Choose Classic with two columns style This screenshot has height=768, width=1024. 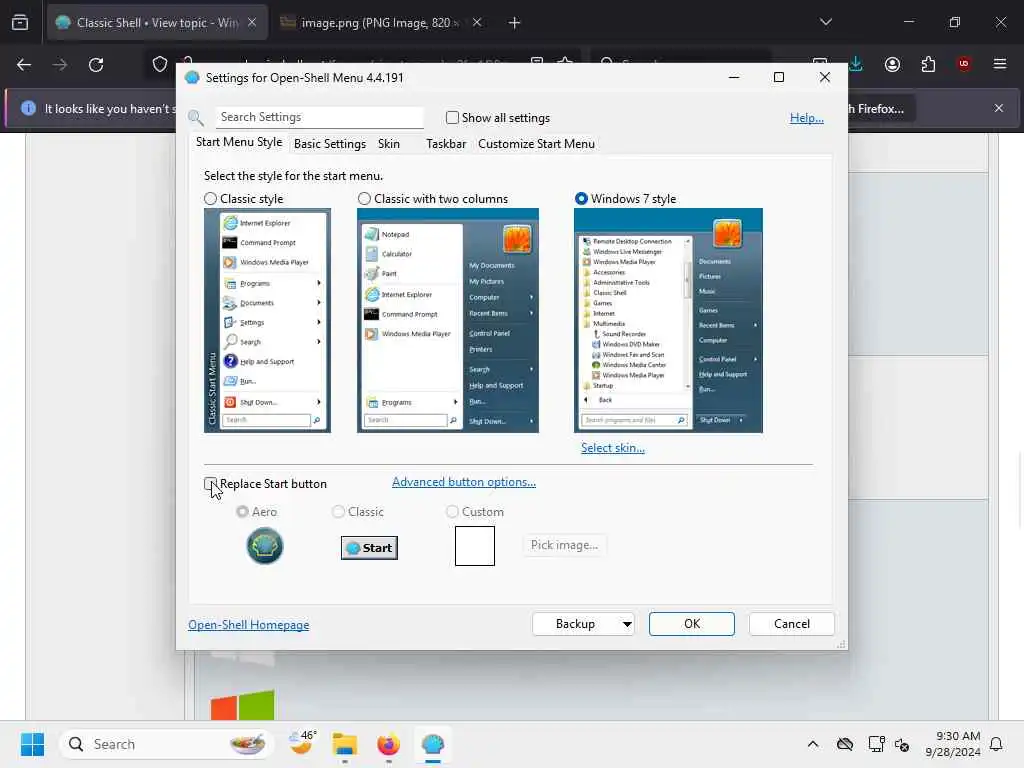(364, 199)
